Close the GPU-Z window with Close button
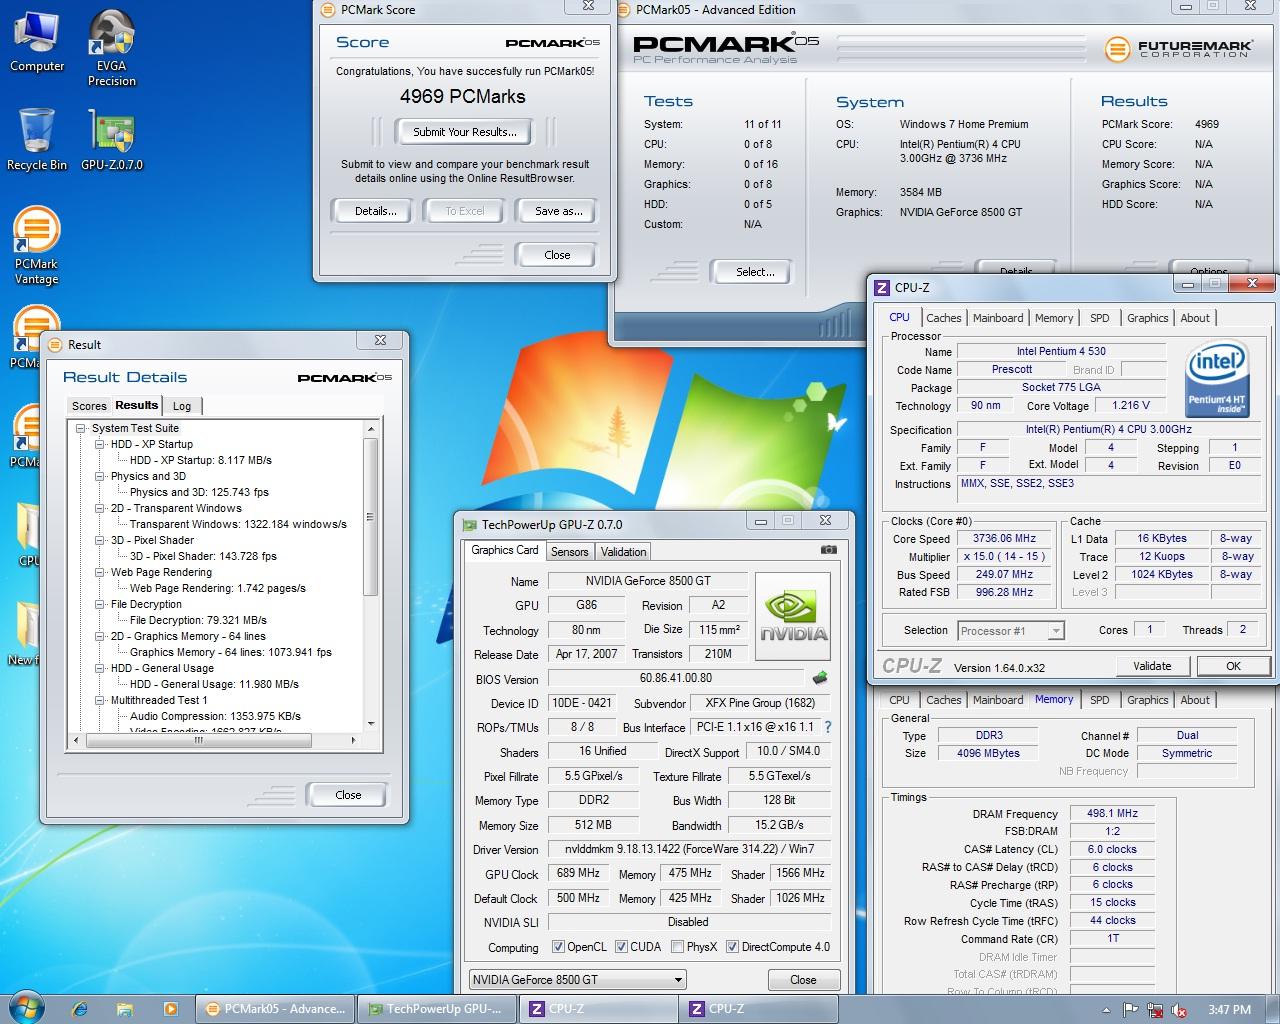 803,980
